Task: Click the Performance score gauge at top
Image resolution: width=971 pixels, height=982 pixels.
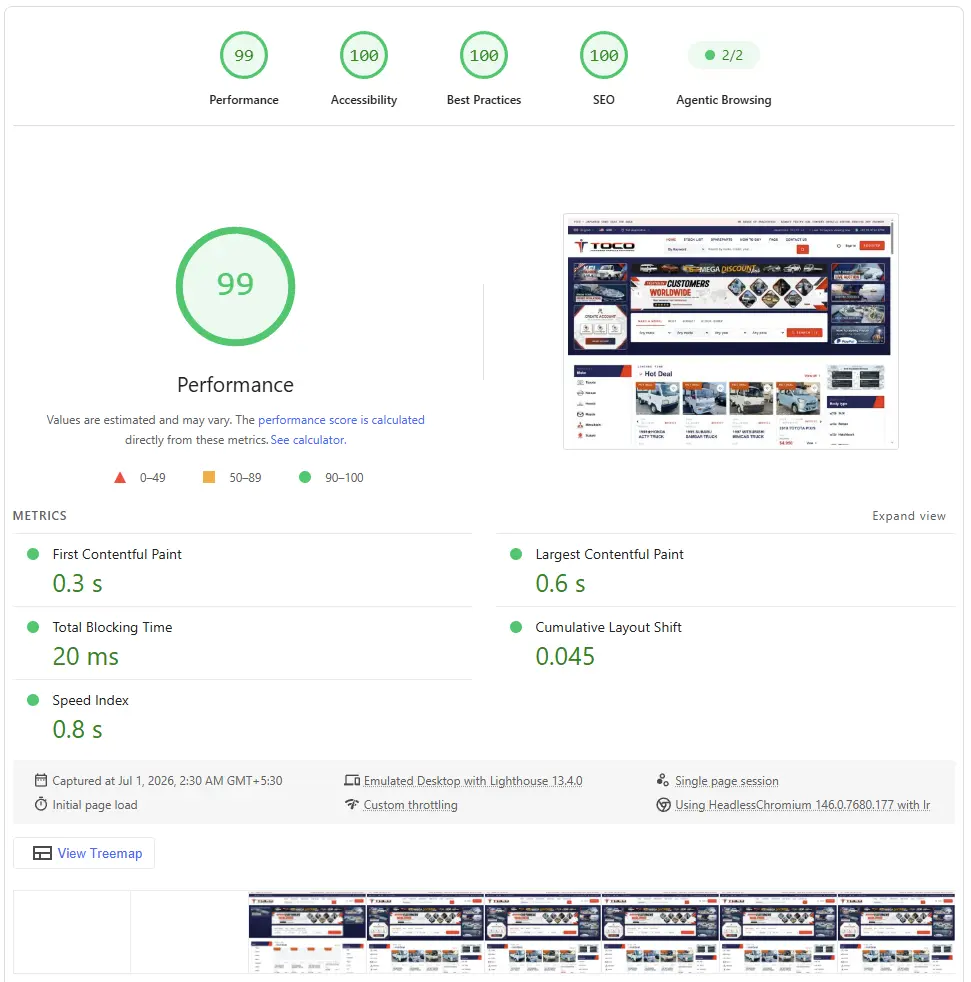Action: tap(244, 55)
